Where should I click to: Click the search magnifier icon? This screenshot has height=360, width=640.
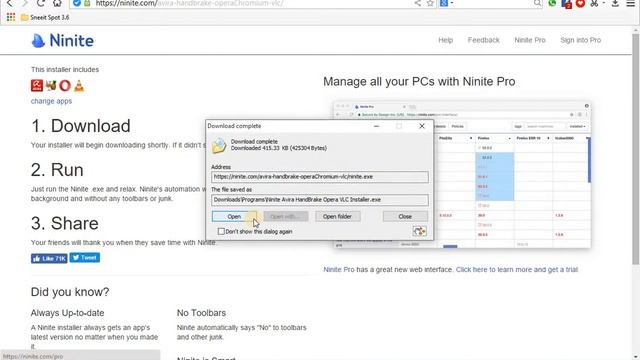[538, 3]
